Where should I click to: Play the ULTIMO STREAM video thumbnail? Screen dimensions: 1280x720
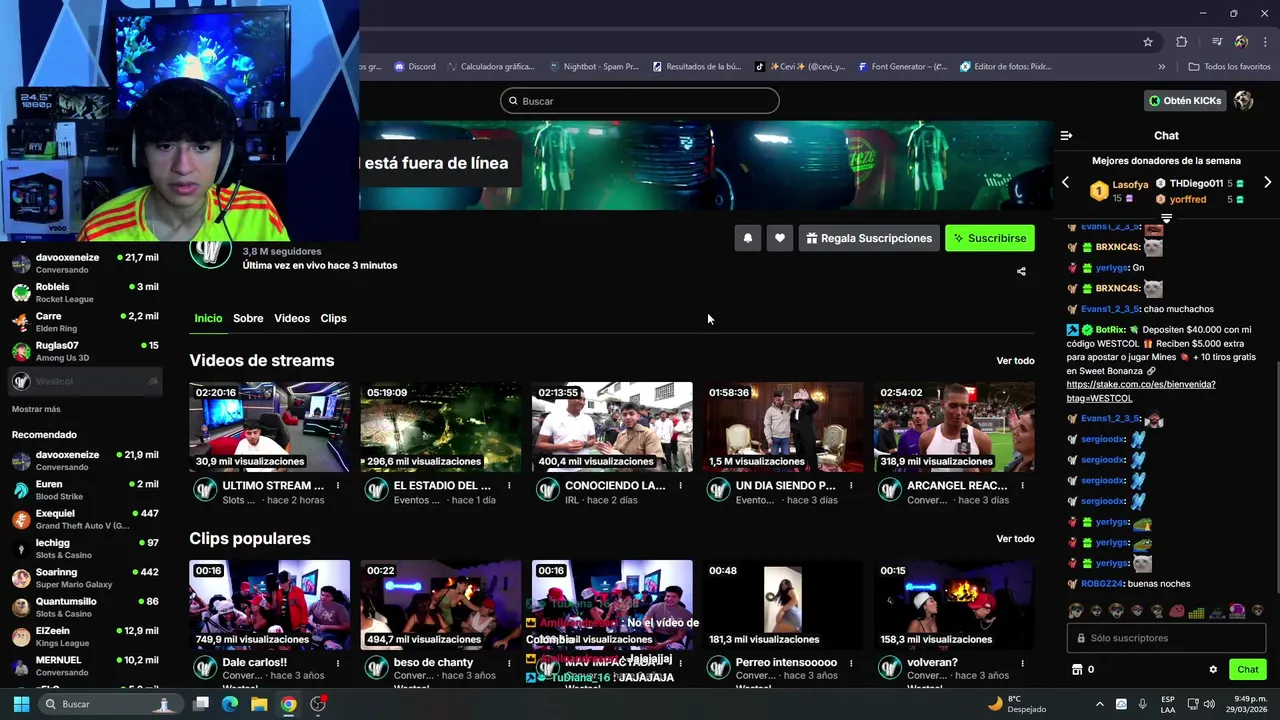click(269, 427)
